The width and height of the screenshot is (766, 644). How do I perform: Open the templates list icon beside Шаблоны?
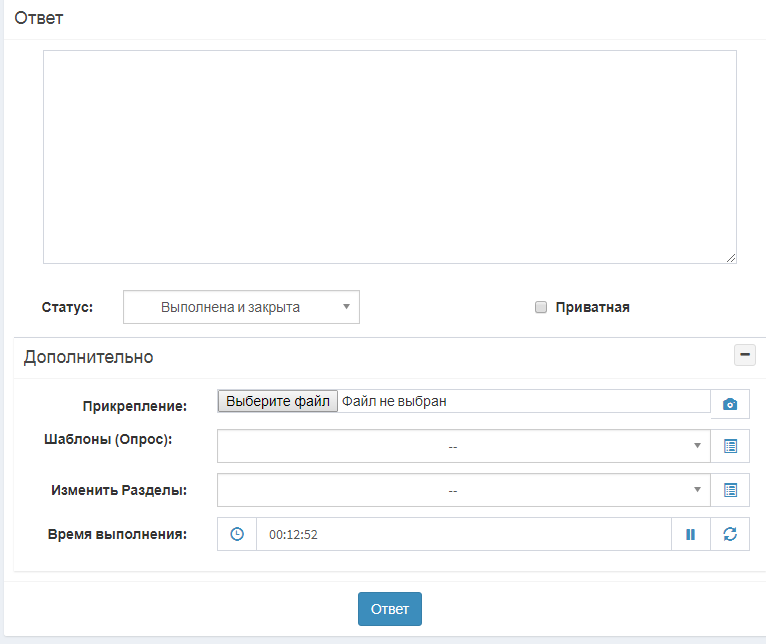730,446
